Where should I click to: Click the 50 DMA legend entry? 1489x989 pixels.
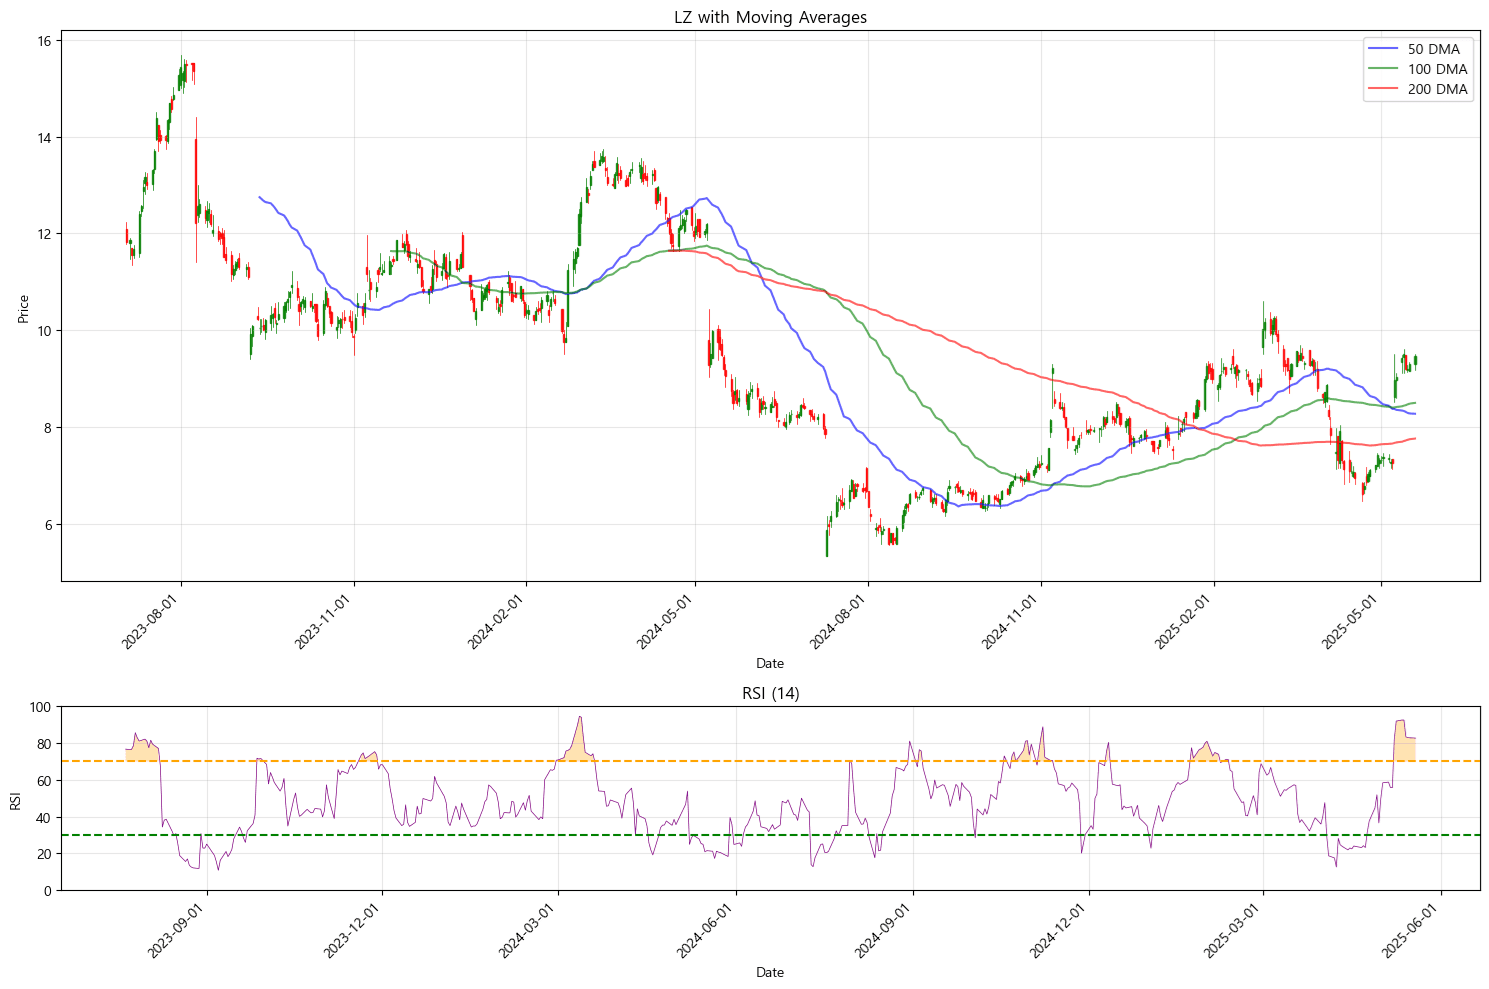[1433, 49]
